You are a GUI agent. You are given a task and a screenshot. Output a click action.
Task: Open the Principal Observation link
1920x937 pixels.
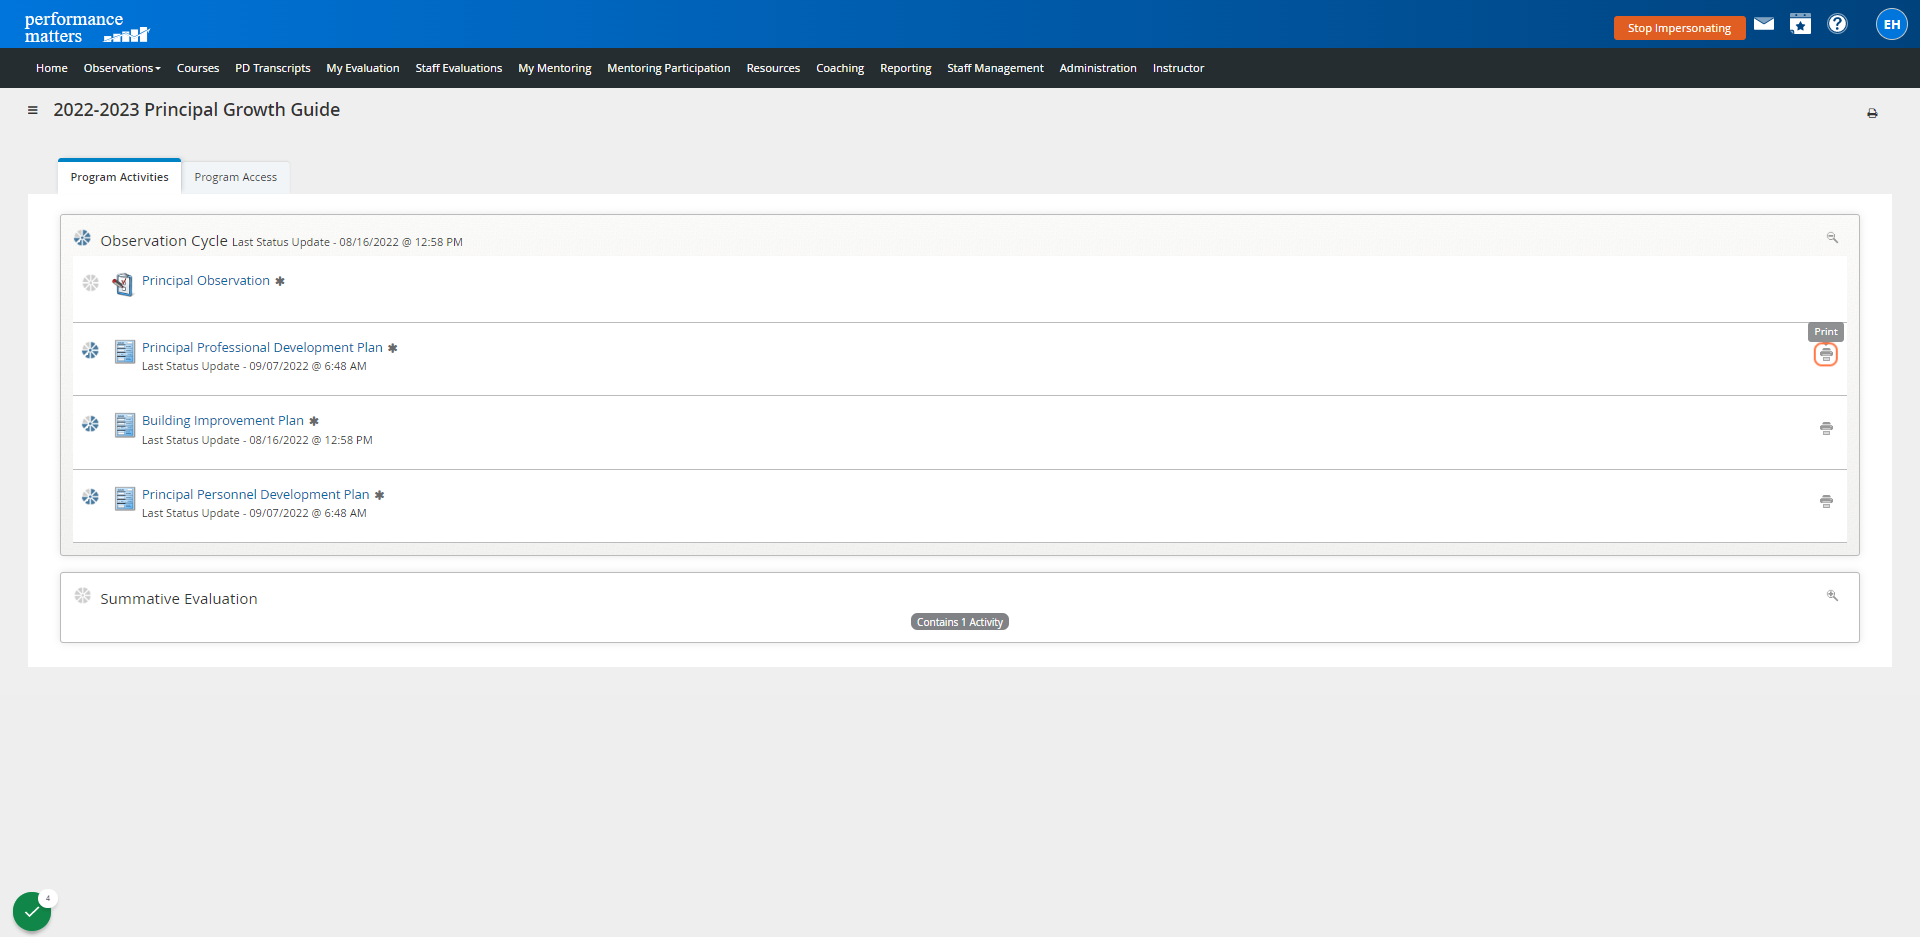206,281
